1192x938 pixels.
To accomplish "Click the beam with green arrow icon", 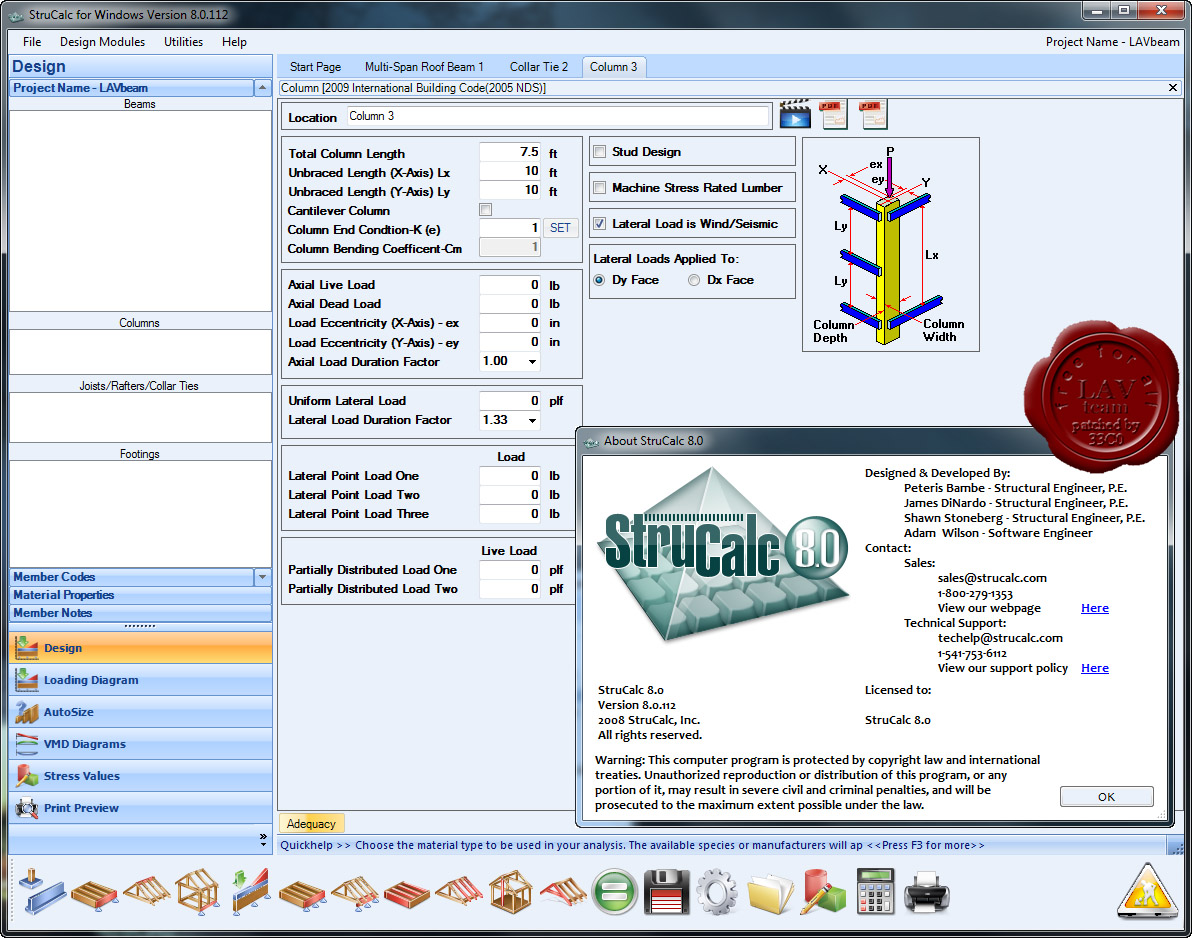I will click(x=251, y=891).
